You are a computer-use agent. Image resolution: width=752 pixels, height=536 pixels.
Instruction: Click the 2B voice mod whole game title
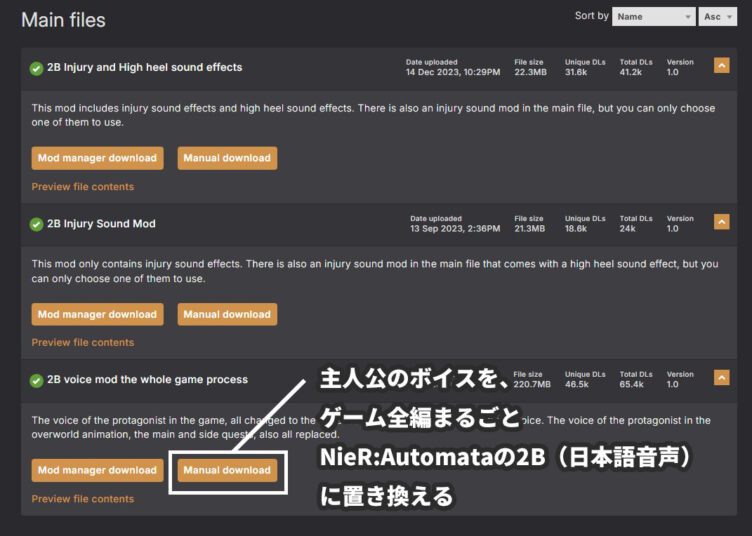(147, 379)
